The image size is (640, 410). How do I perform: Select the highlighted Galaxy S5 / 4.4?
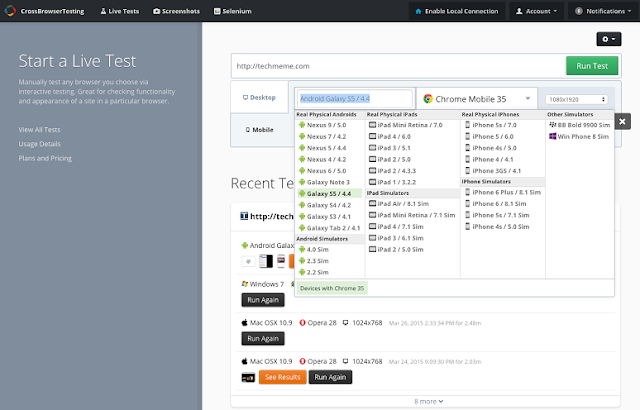tap(329, 193)
